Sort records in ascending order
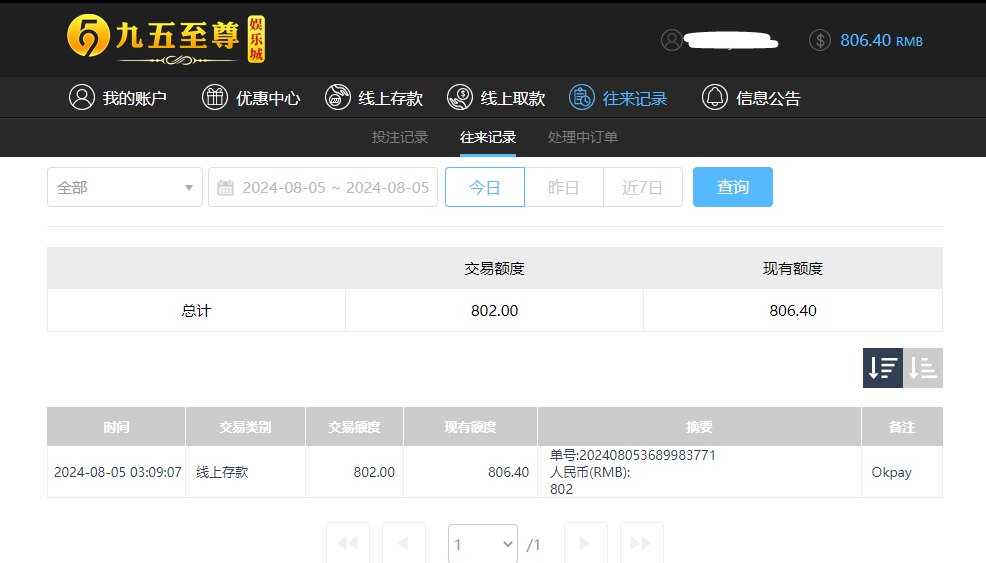The height and width of the screenshot is (563, 986). 923,368
